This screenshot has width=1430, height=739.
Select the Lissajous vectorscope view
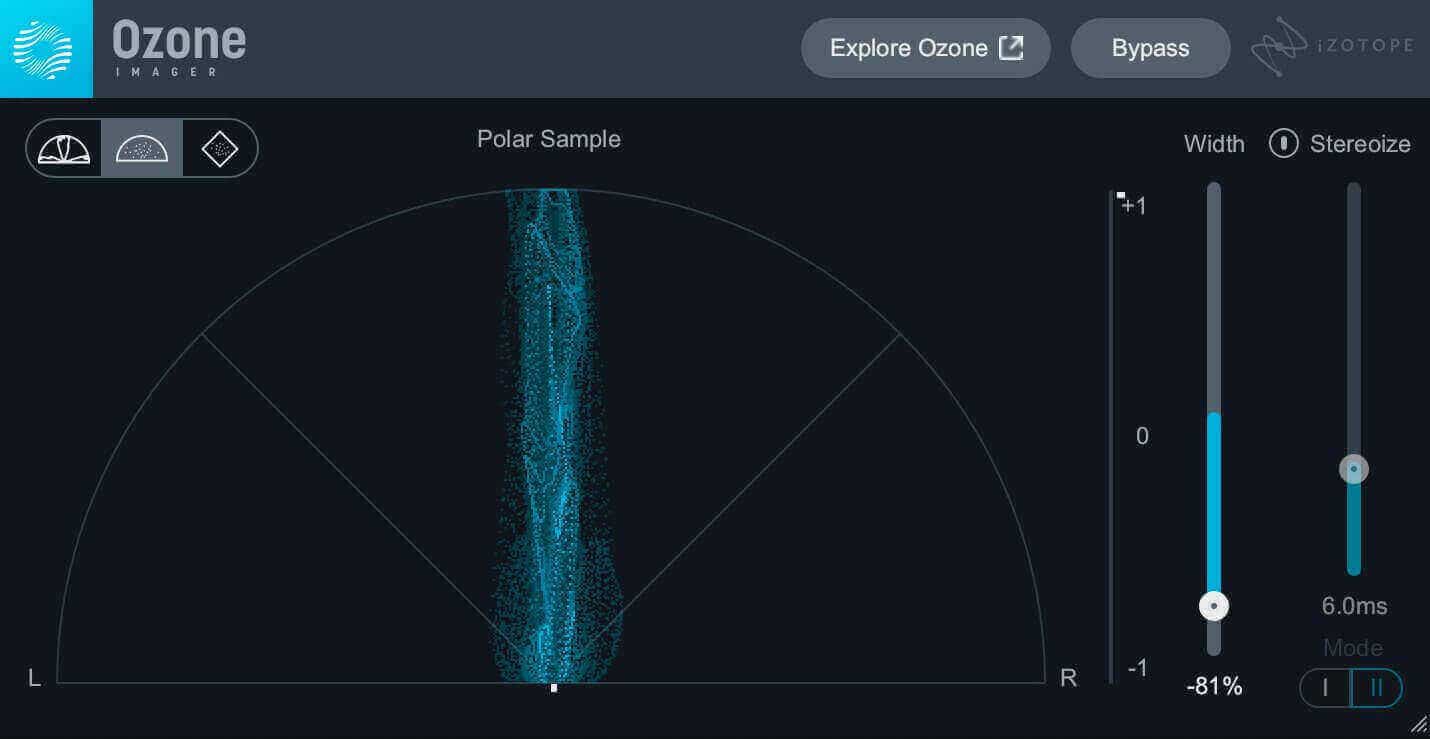point(220,148)
